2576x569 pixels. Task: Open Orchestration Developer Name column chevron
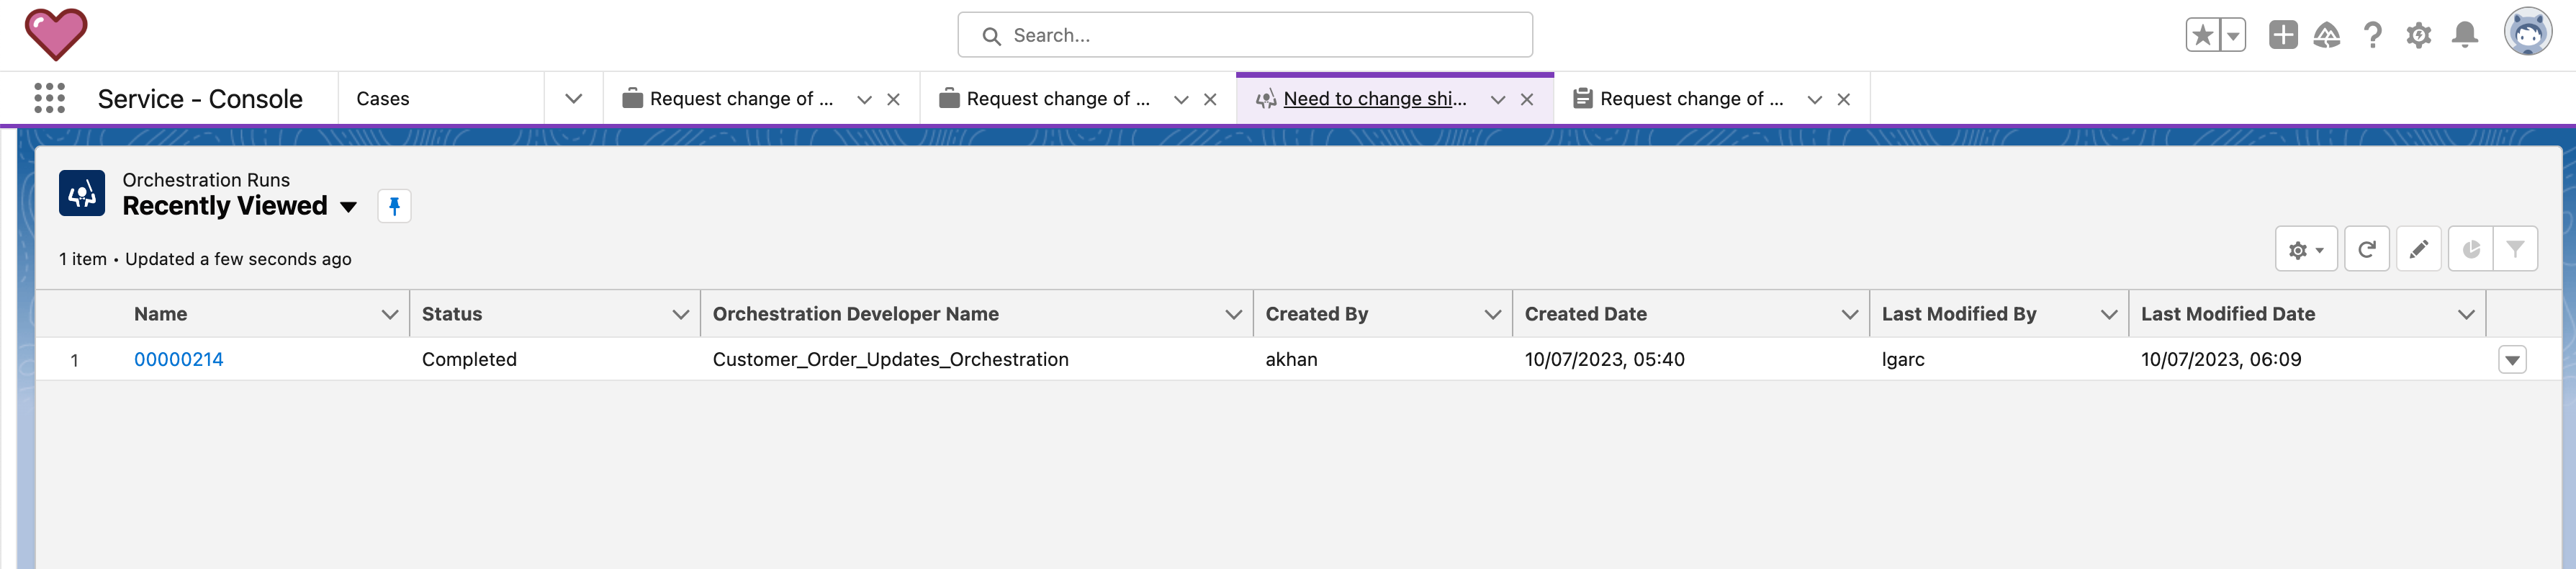1234,314
